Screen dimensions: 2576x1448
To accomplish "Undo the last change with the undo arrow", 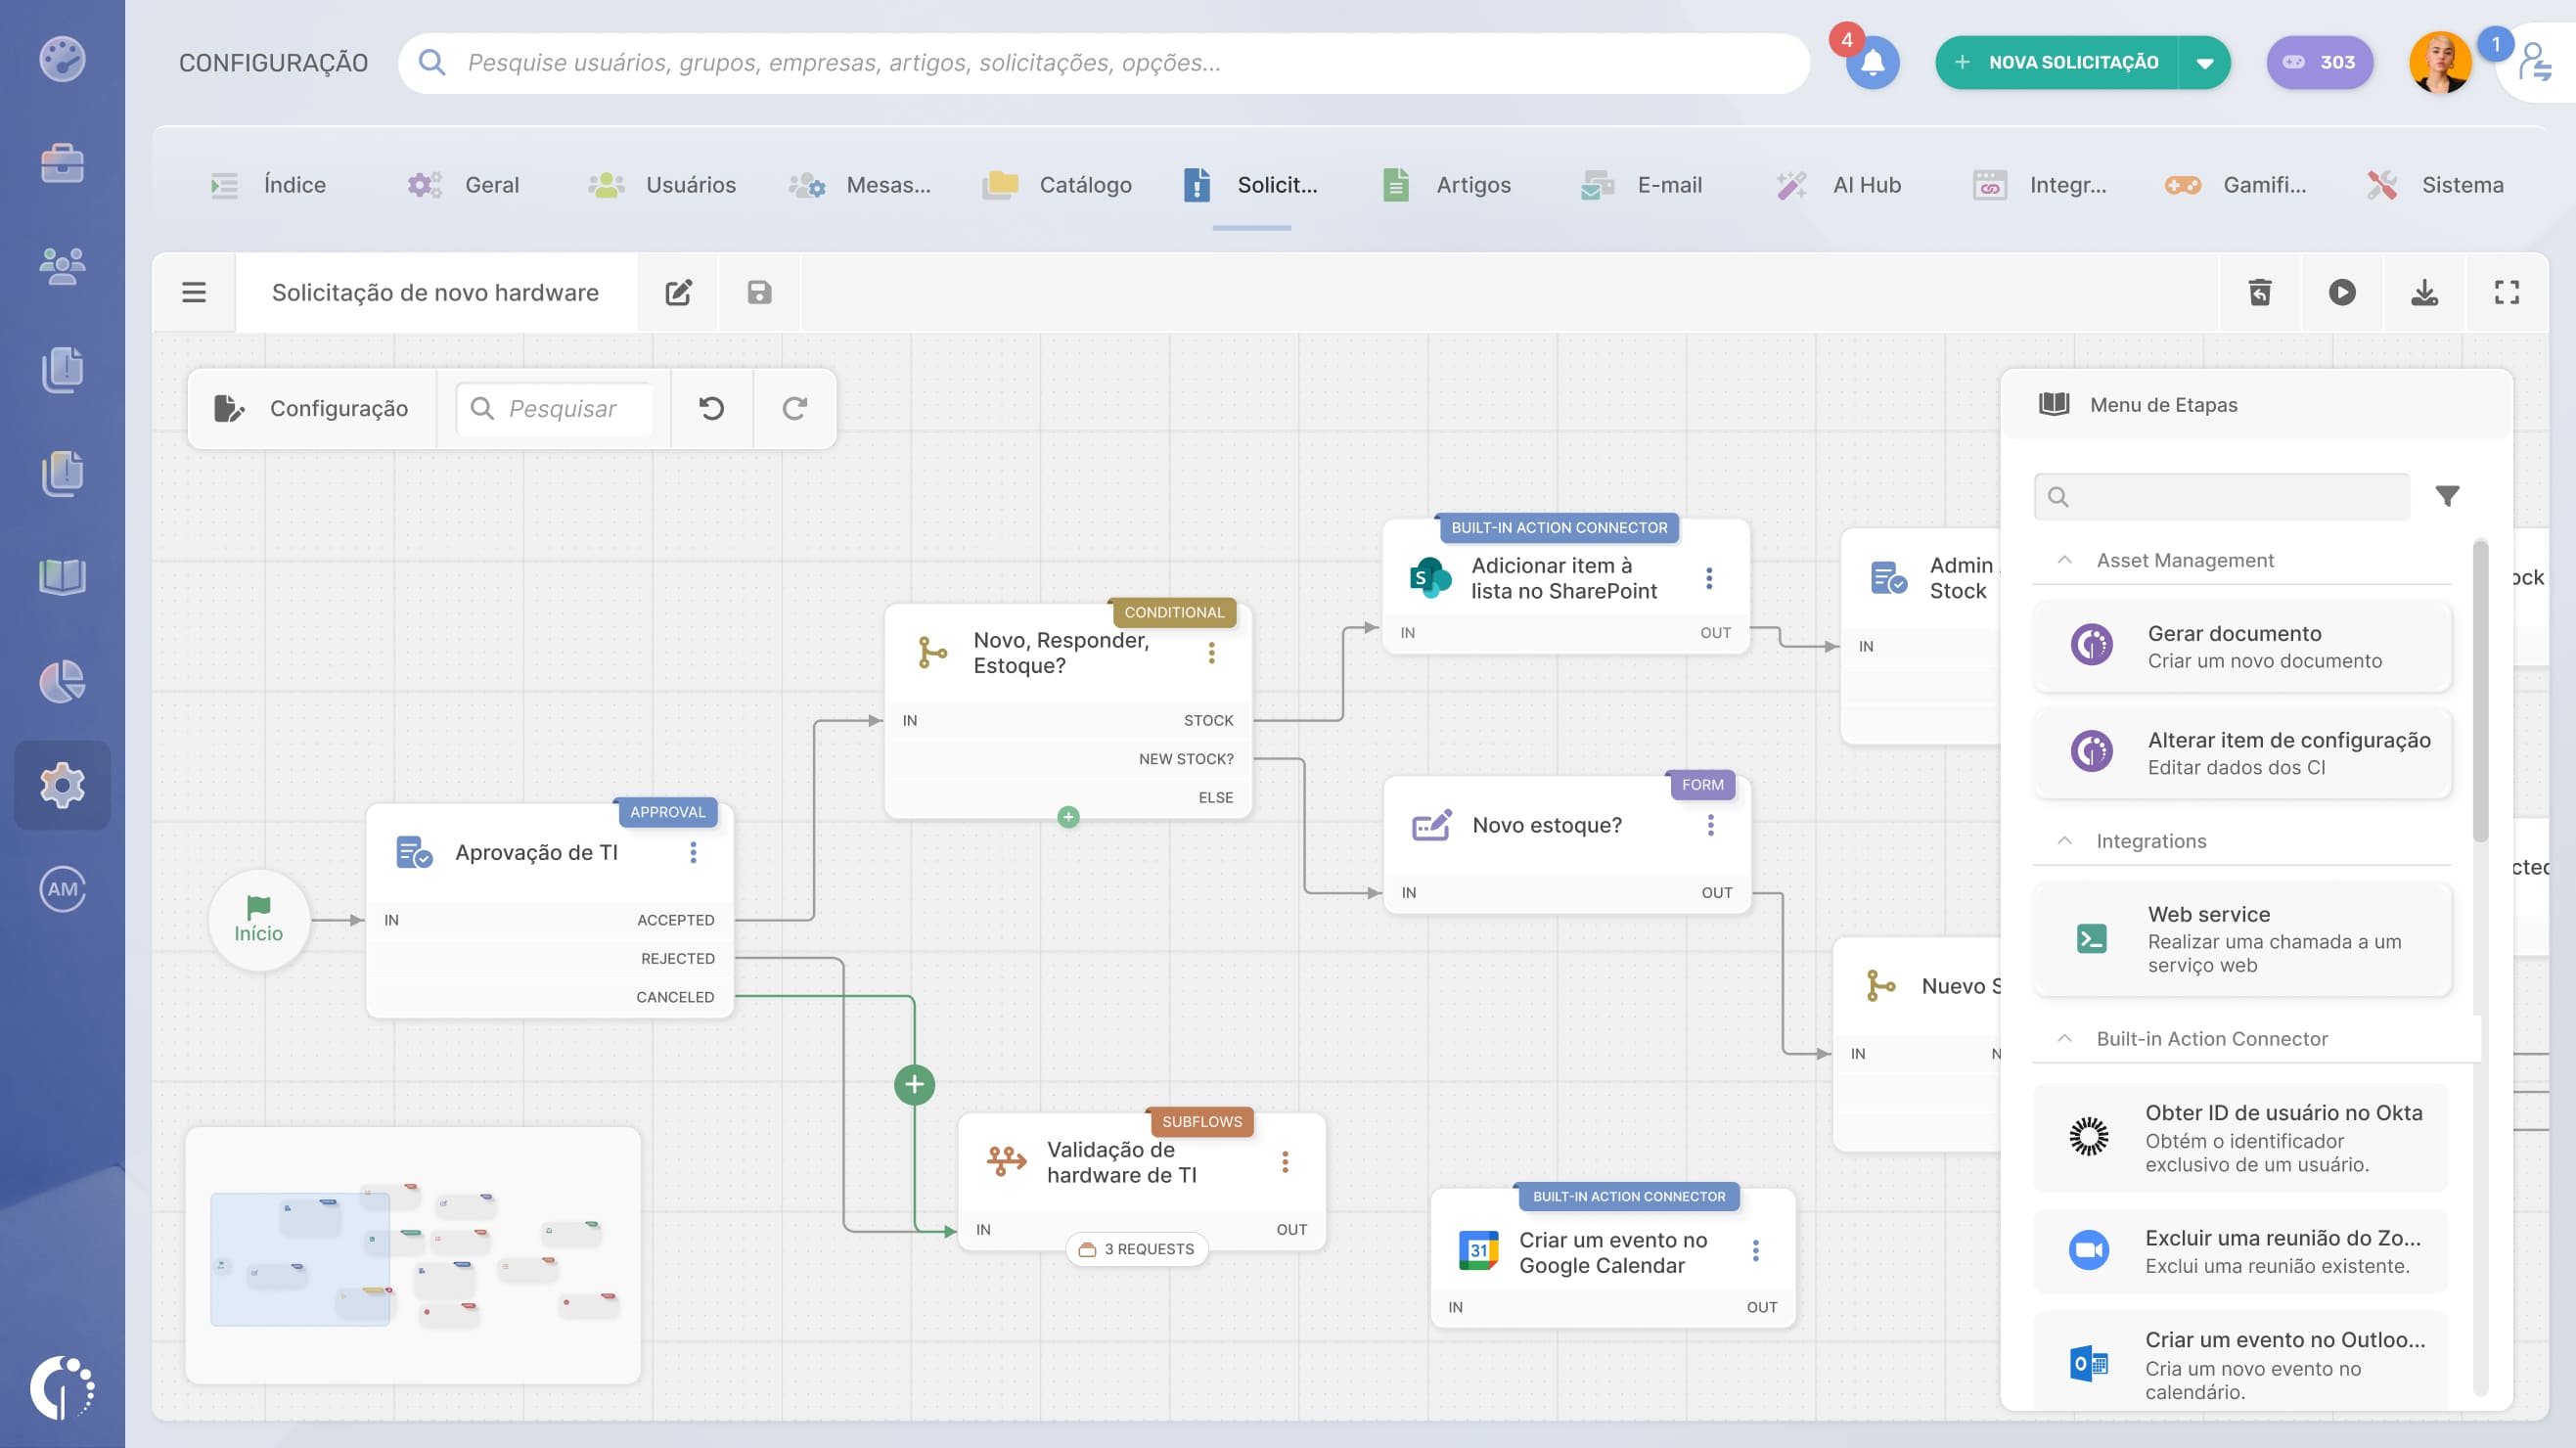I will tap(710, 408).
